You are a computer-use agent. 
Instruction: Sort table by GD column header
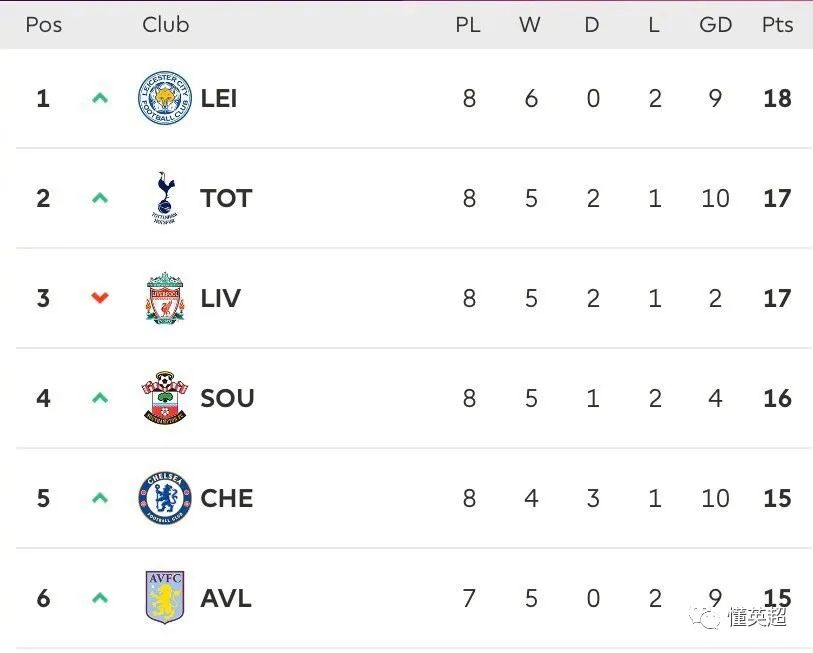click(x=716, y=24)
